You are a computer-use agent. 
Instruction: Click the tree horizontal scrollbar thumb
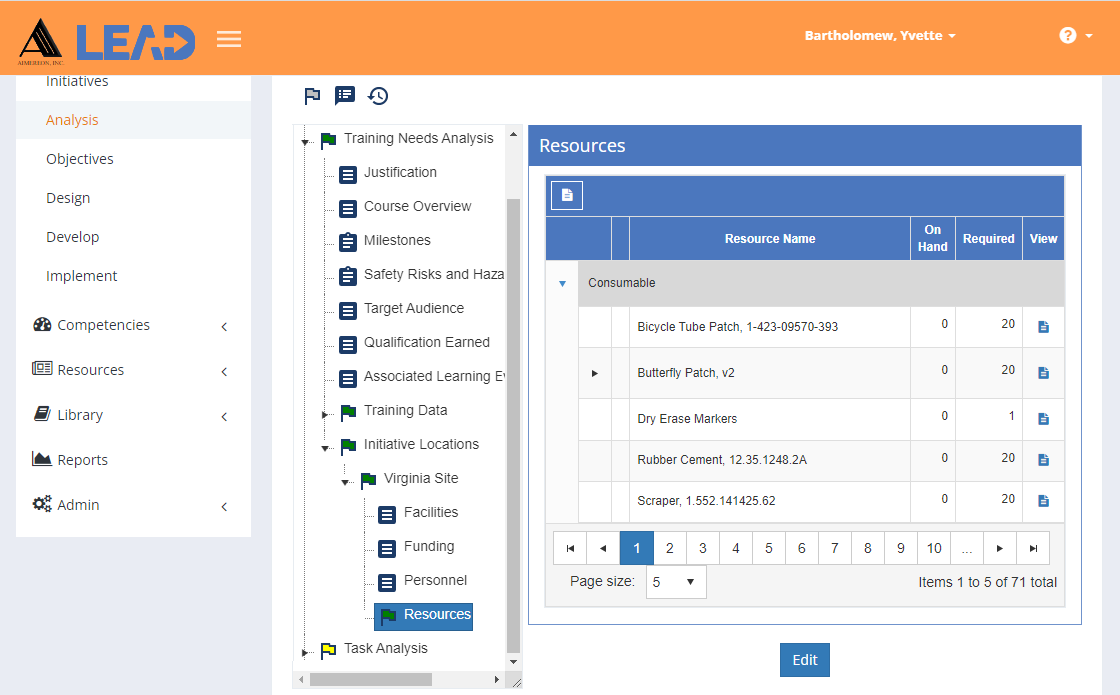(x=370, y=679)
